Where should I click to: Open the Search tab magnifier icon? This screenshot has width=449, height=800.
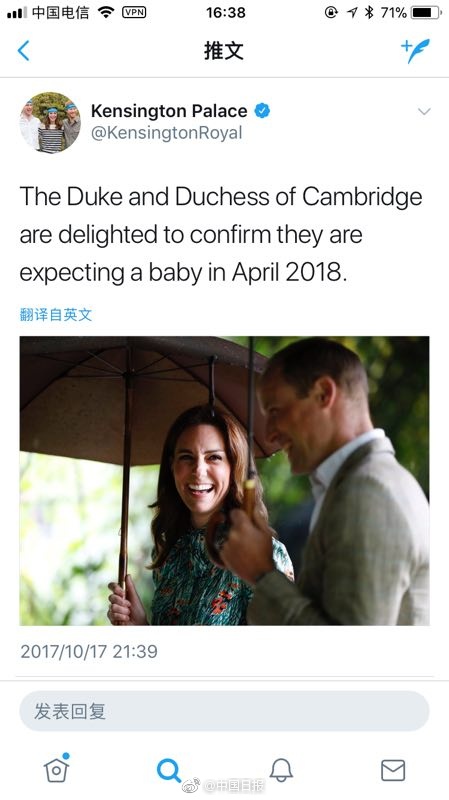[x=168, y=770]
